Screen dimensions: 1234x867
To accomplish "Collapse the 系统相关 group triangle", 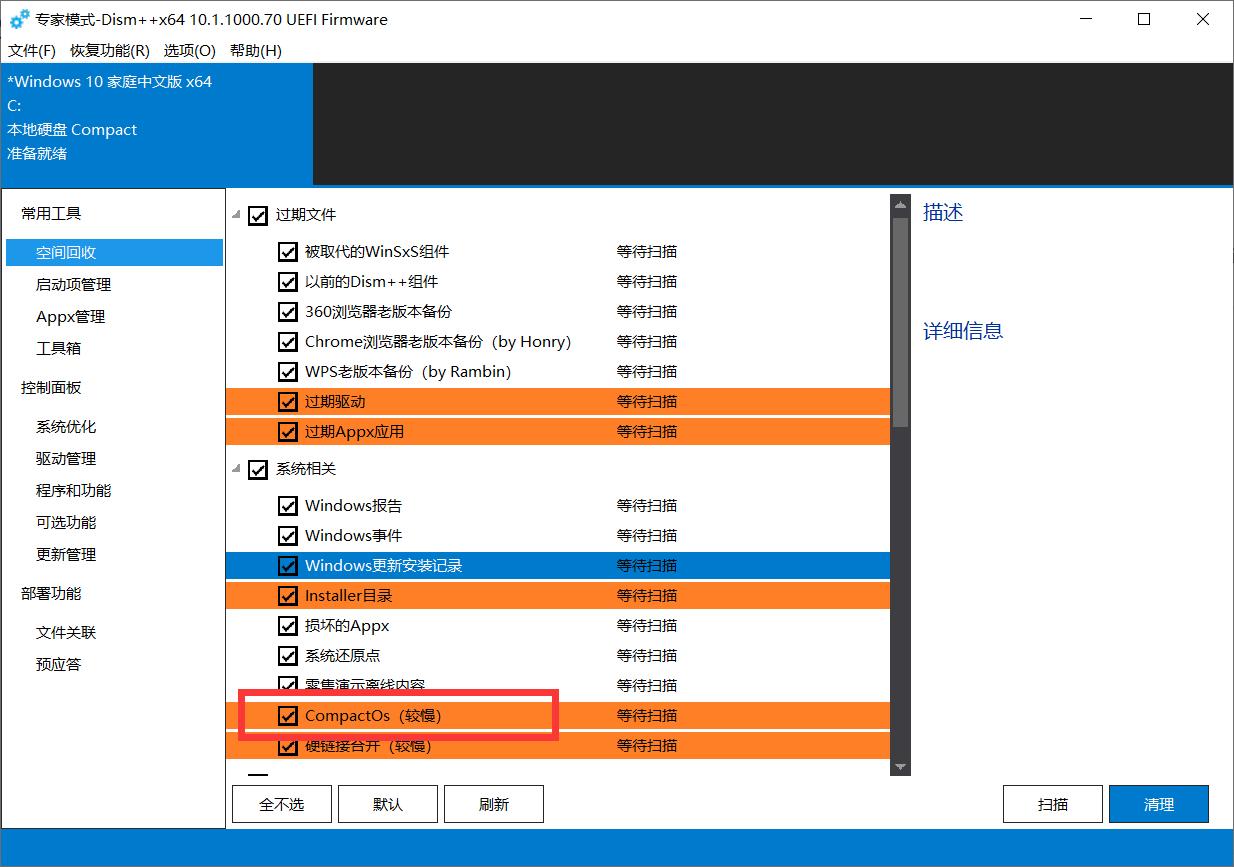I will (237, 469).
